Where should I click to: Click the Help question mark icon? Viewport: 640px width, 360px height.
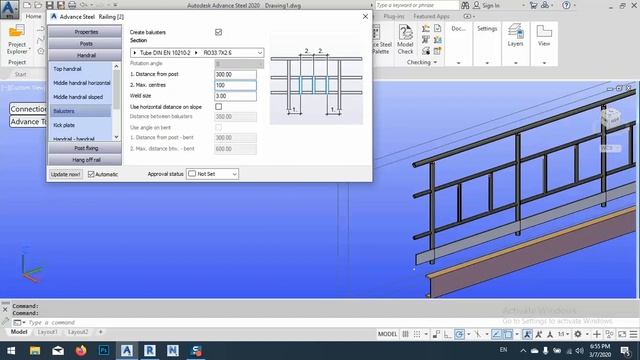tap(566, 5)
